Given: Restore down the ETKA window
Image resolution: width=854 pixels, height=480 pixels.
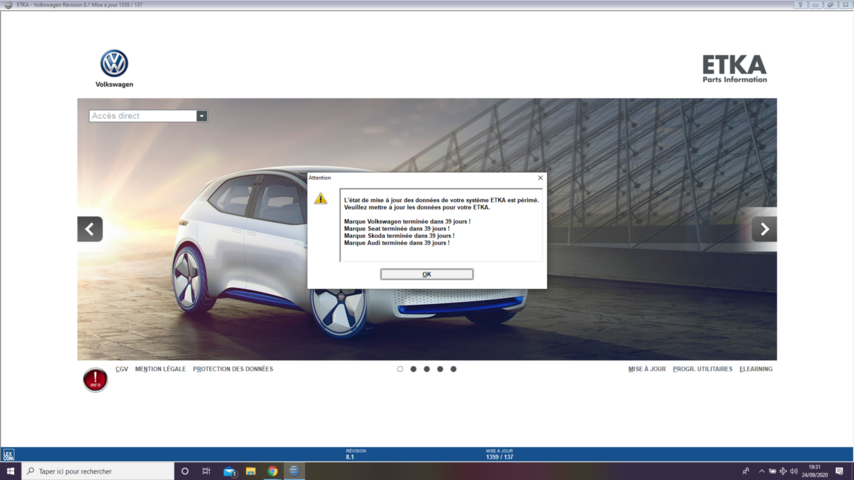Looking at the screenshot, I should coord(830,4).
